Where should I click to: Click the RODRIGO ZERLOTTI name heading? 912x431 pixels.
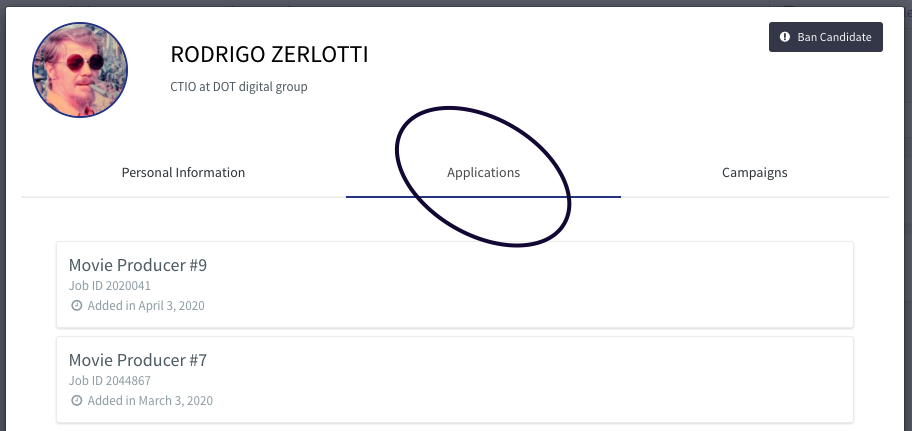tap(269, 55)
